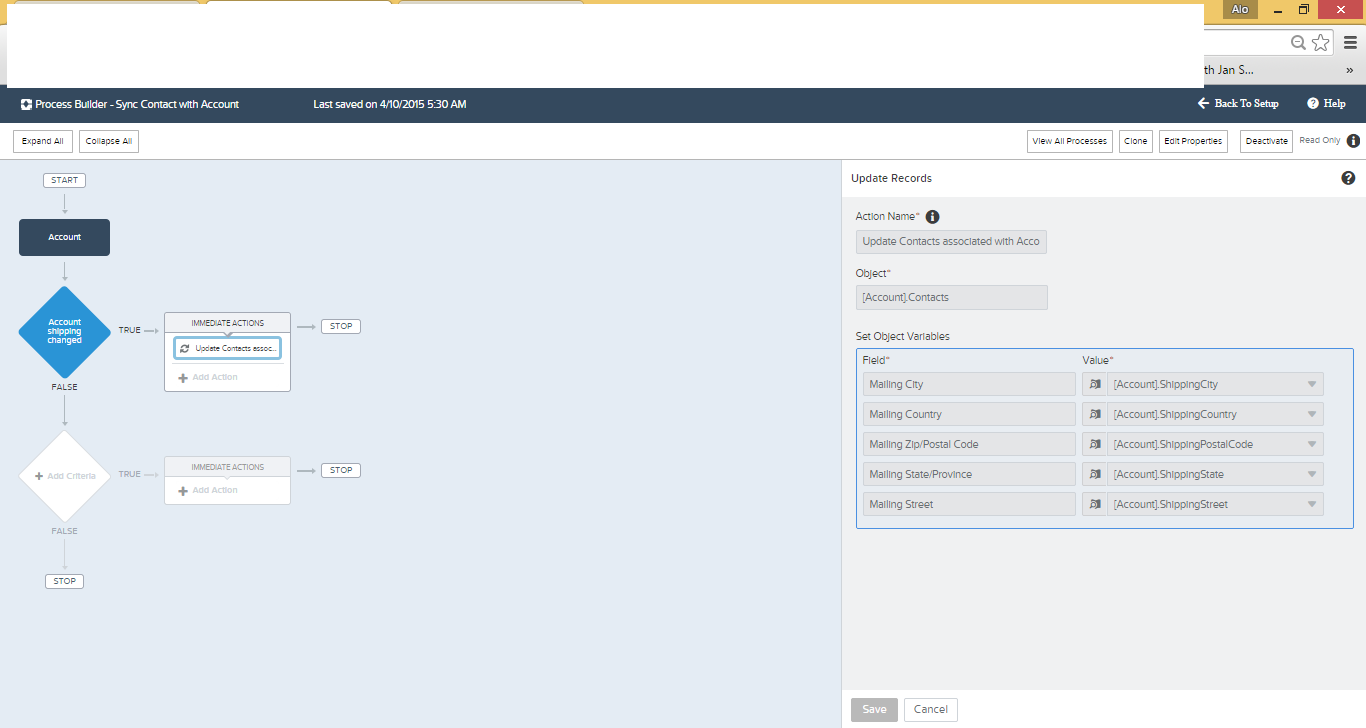Open the ShippingState value dropdown
Screen dimensions: 1366x728
(1312, 475)
